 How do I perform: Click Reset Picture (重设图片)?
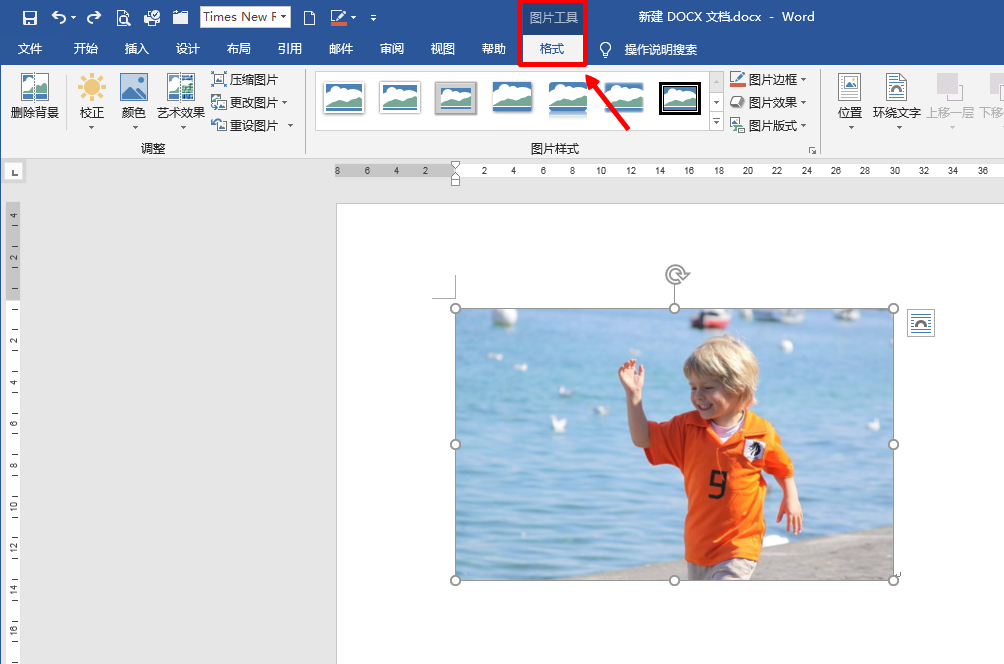coord(245,126)
